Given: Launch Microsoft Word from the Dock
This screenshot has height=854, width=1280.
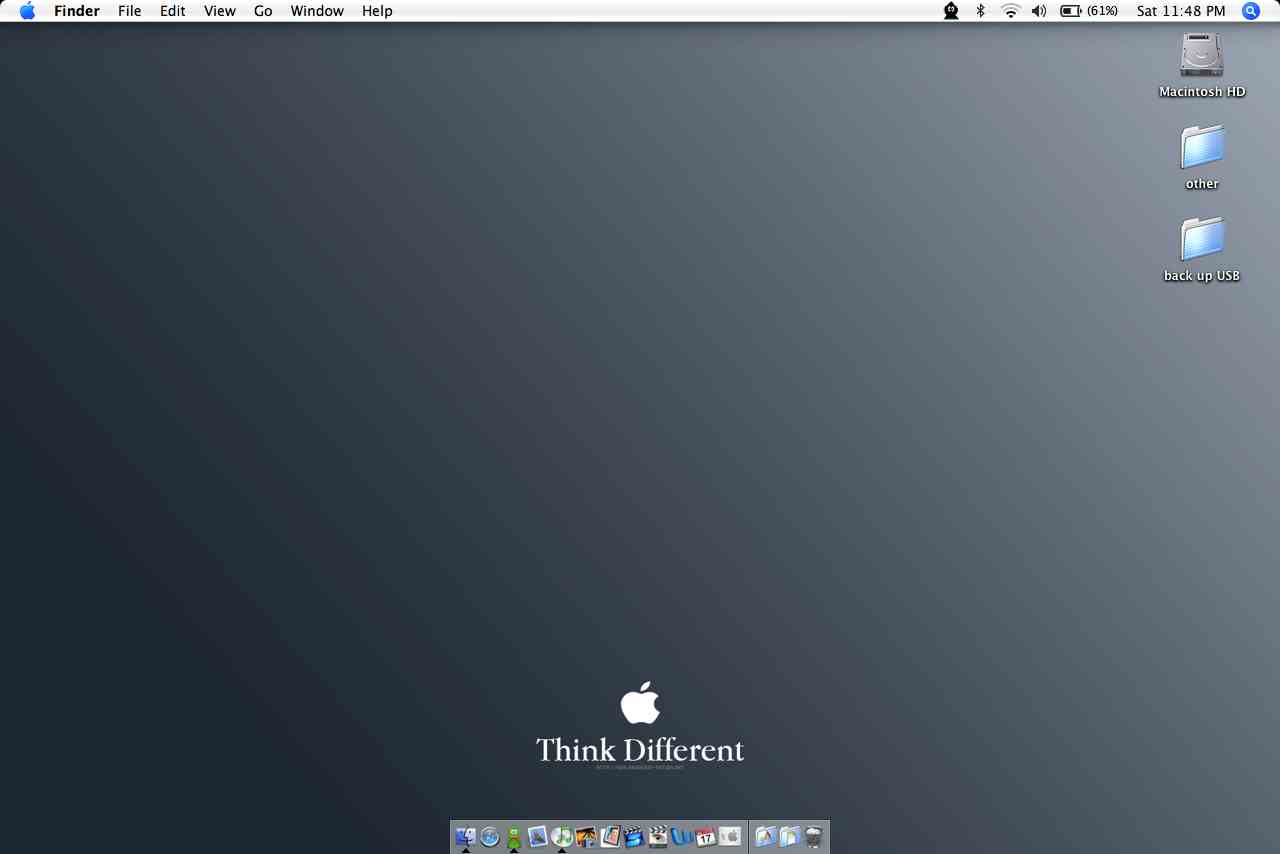Looking at the screenshot, I should pyautogui.click(x=682, y=836).
